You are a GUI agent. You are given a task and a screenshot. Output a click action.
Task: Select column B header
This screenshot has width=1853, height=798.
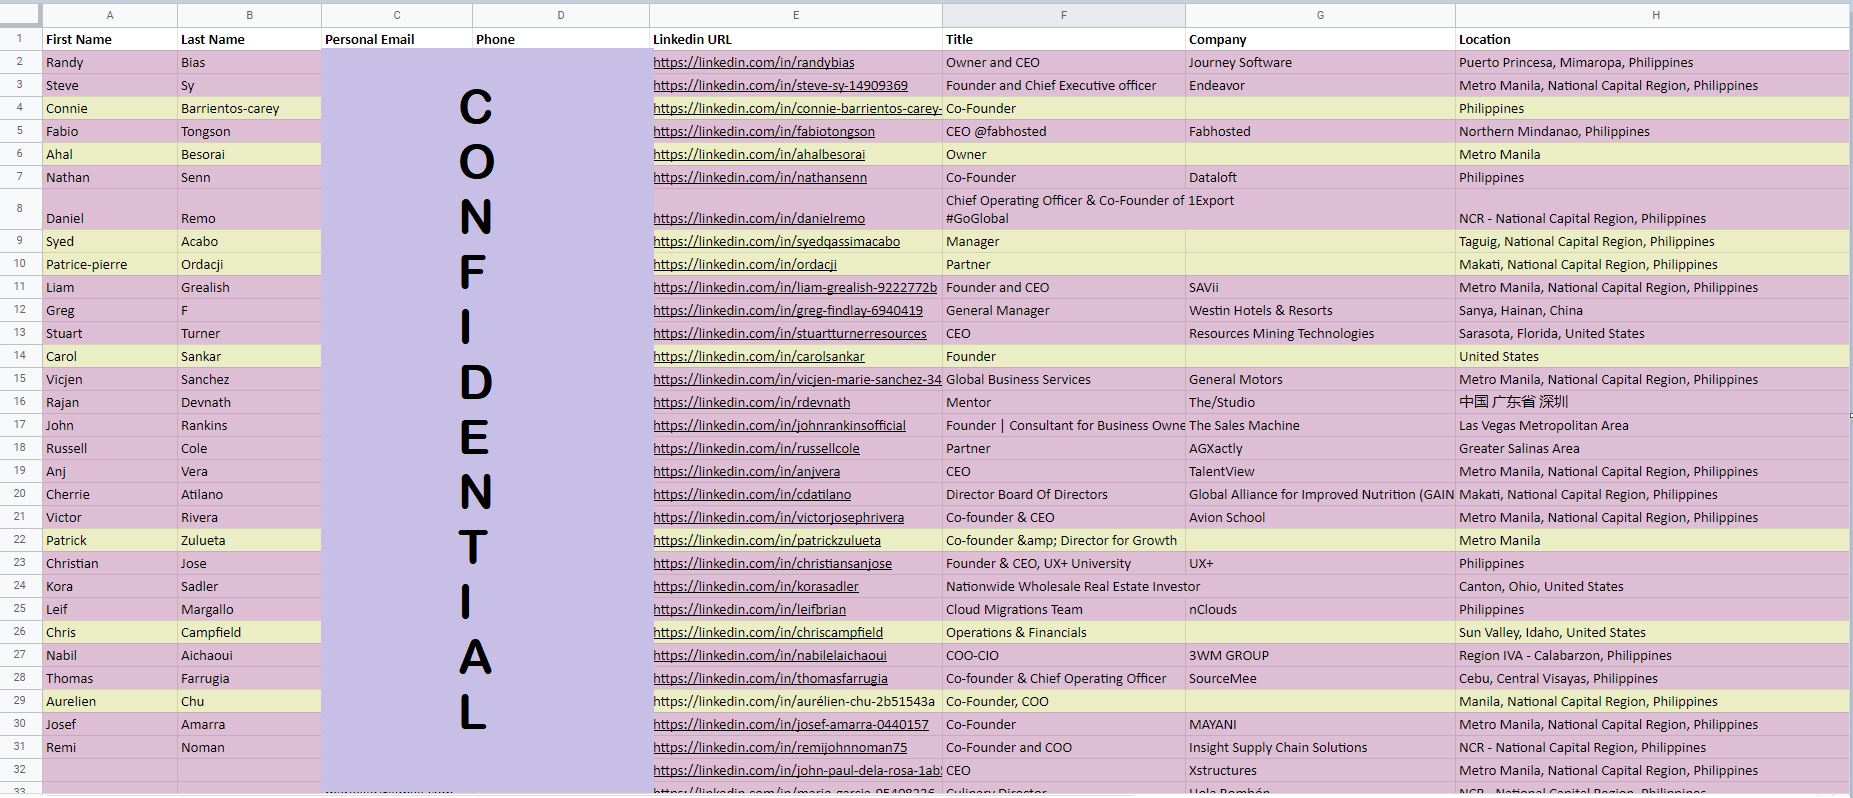[249, 15]
